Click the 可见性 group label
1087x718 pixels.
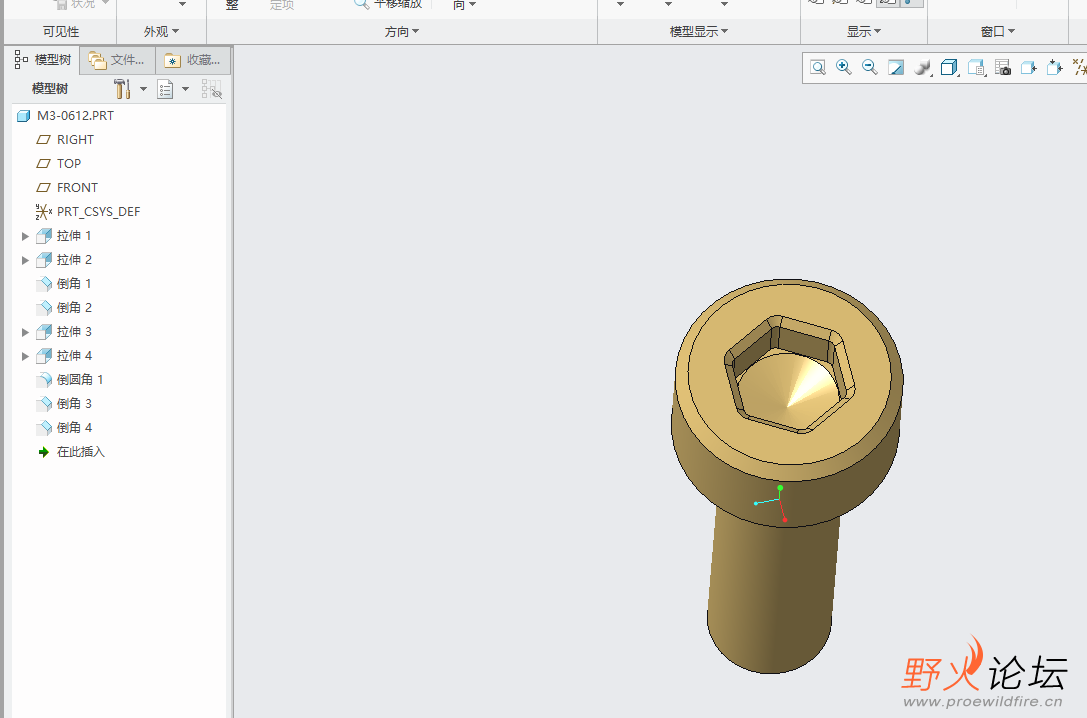click(x=61, y=31)
